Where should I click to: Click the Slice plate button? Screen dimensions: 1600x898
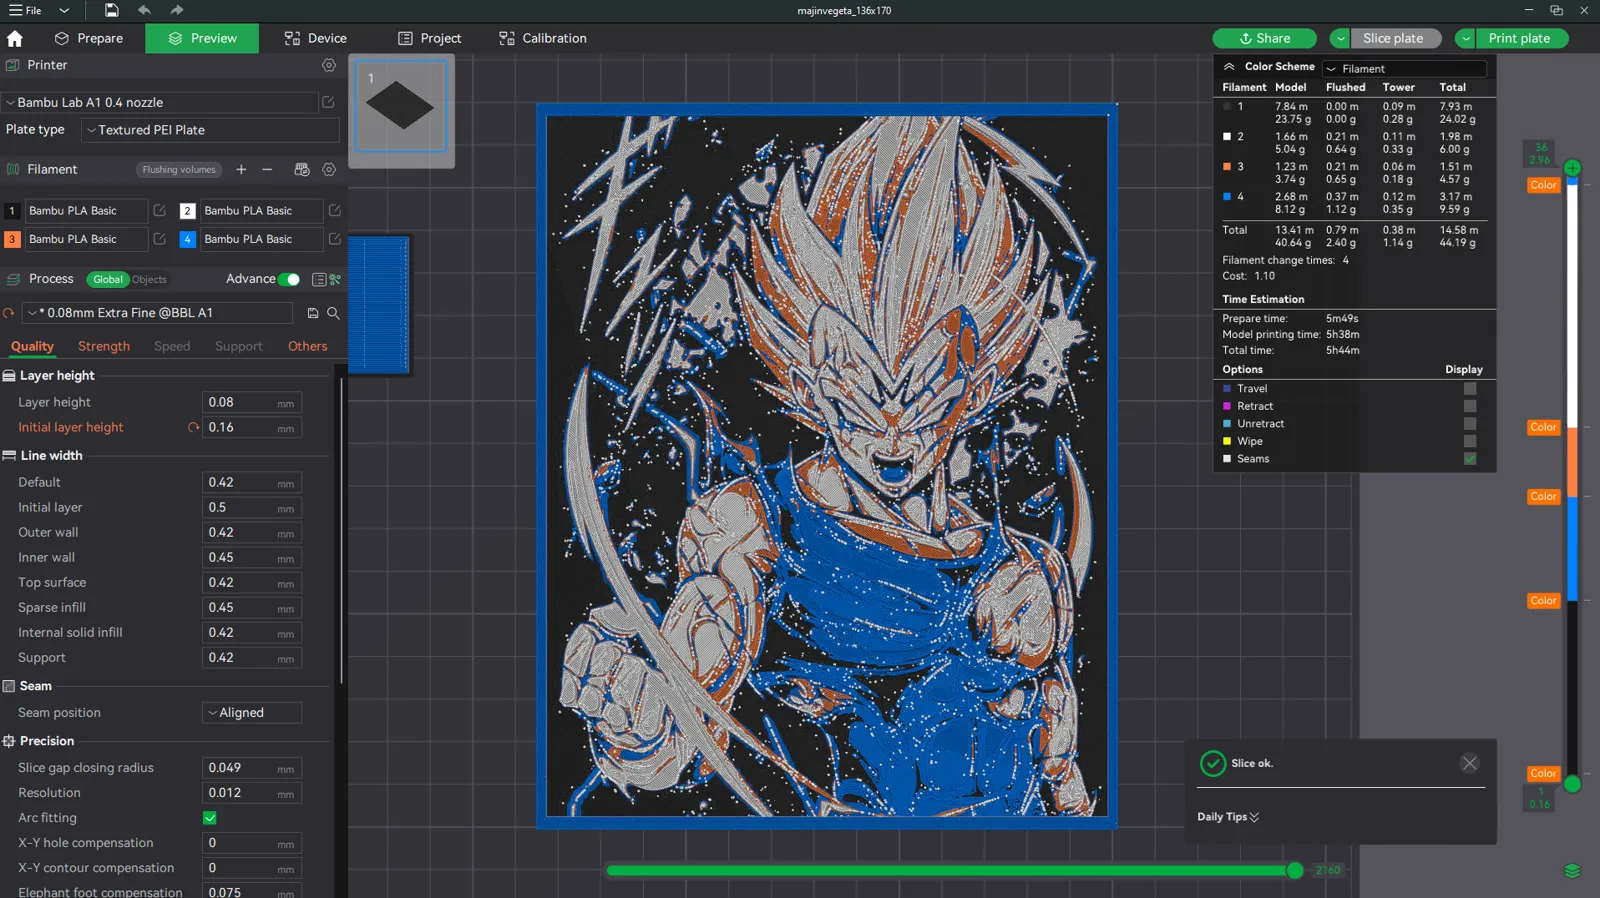point(1396,38)
